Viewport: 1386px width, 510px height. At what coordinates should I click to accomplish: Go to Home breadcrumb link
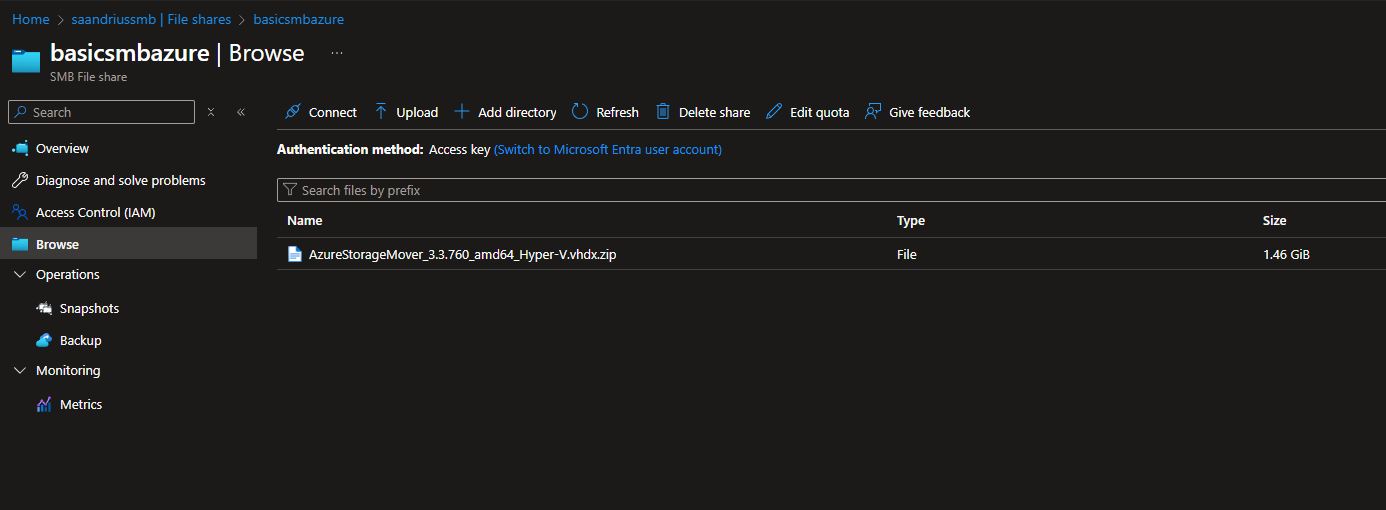tap(31, 19)
